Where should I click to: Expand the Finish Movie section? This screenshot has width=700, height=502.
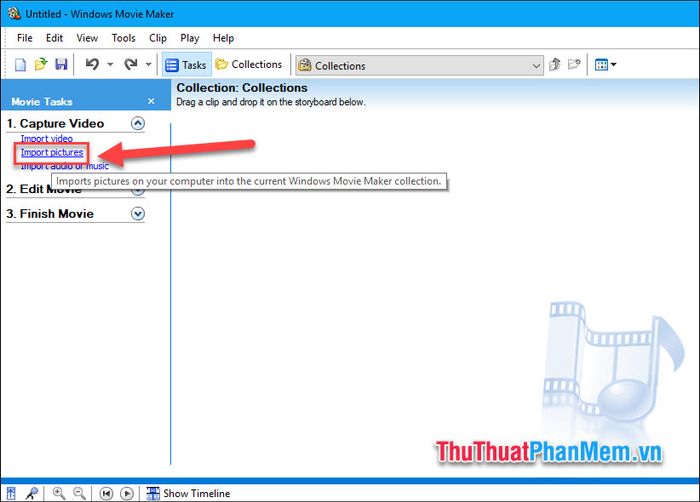[x=138, y=214]
